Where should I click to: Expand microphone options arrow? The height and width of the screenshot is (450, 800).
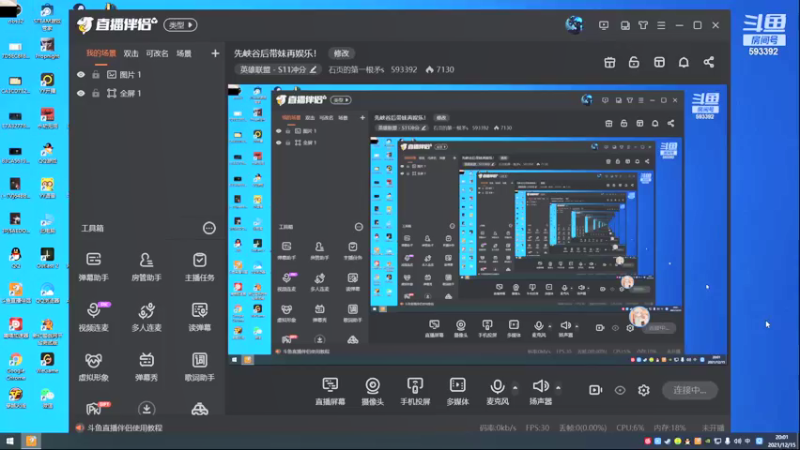515,388
